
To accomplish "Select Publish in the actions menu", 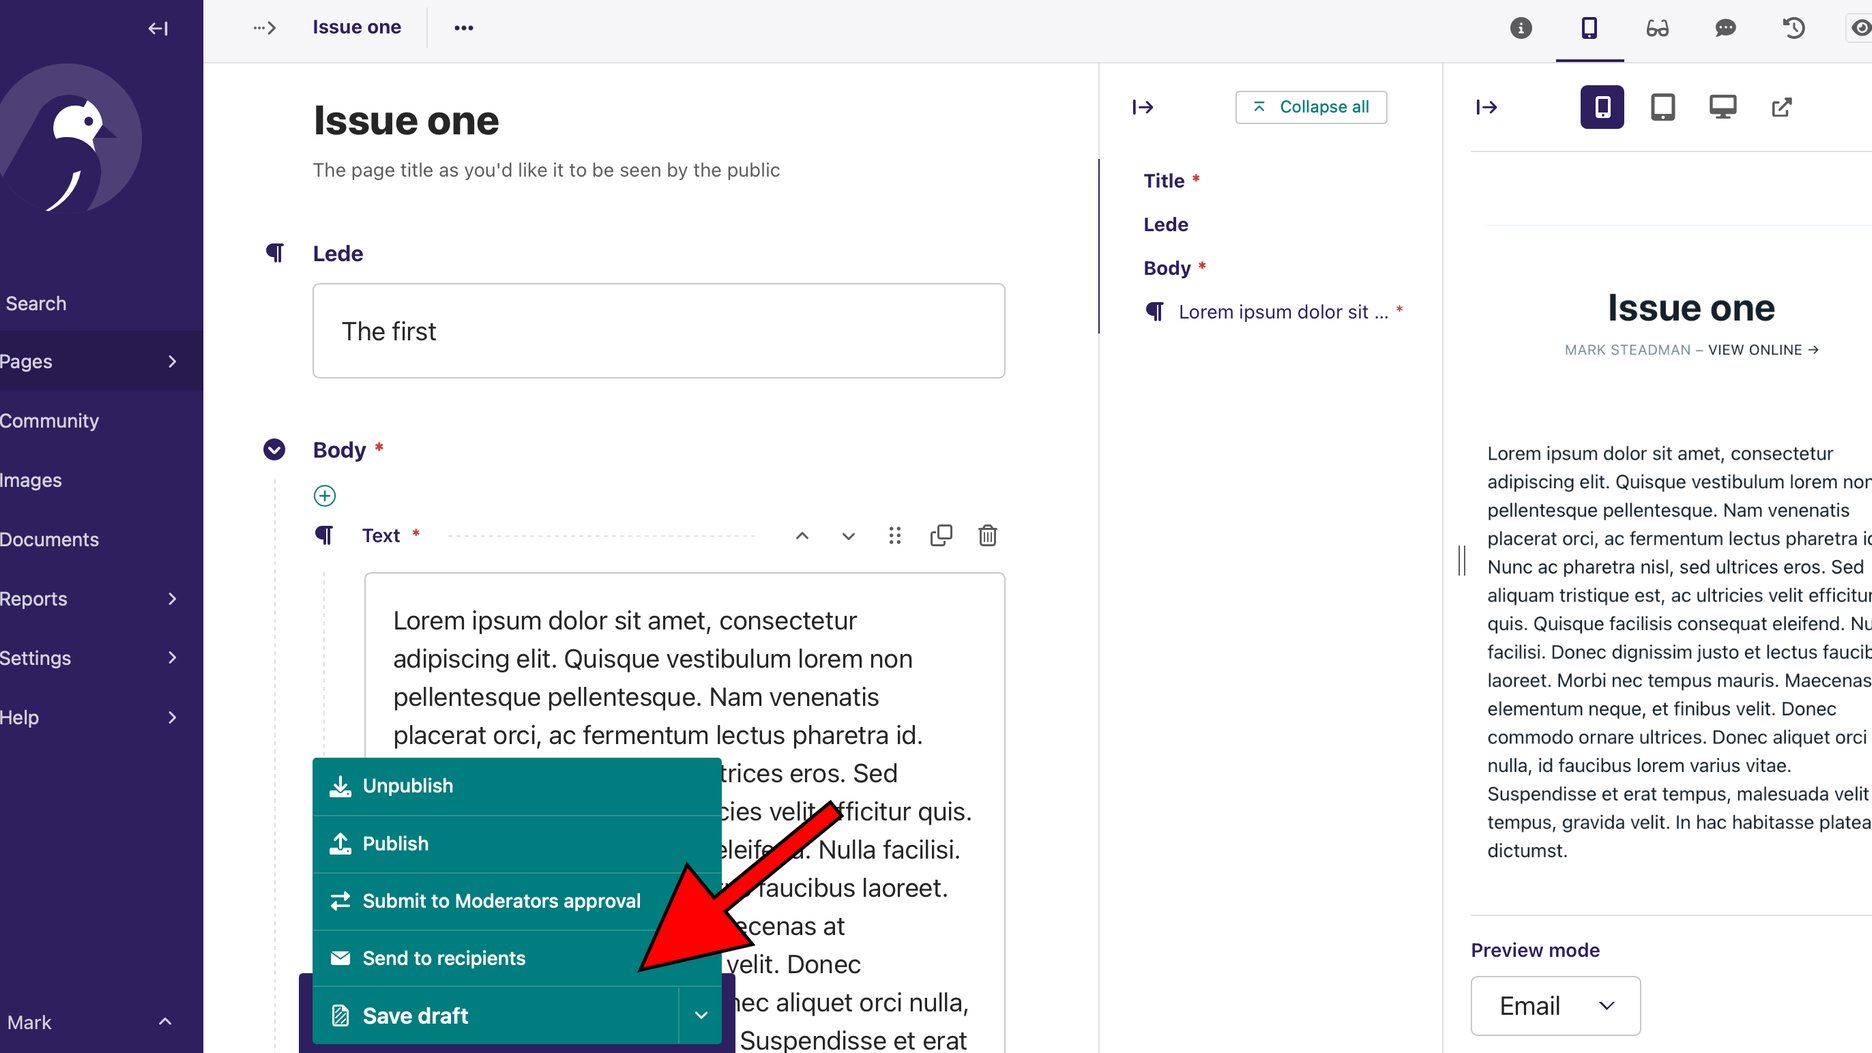I will click(x=395, y=844).
